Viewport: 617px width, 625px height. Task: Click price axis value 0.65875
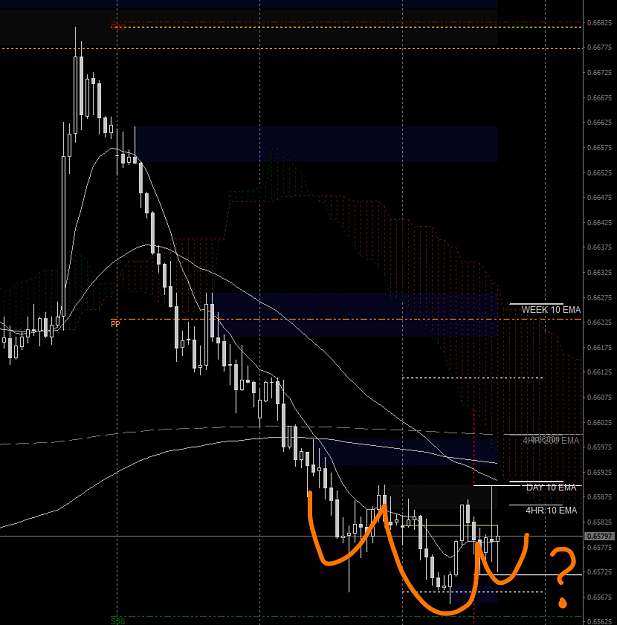coord(599,497)
